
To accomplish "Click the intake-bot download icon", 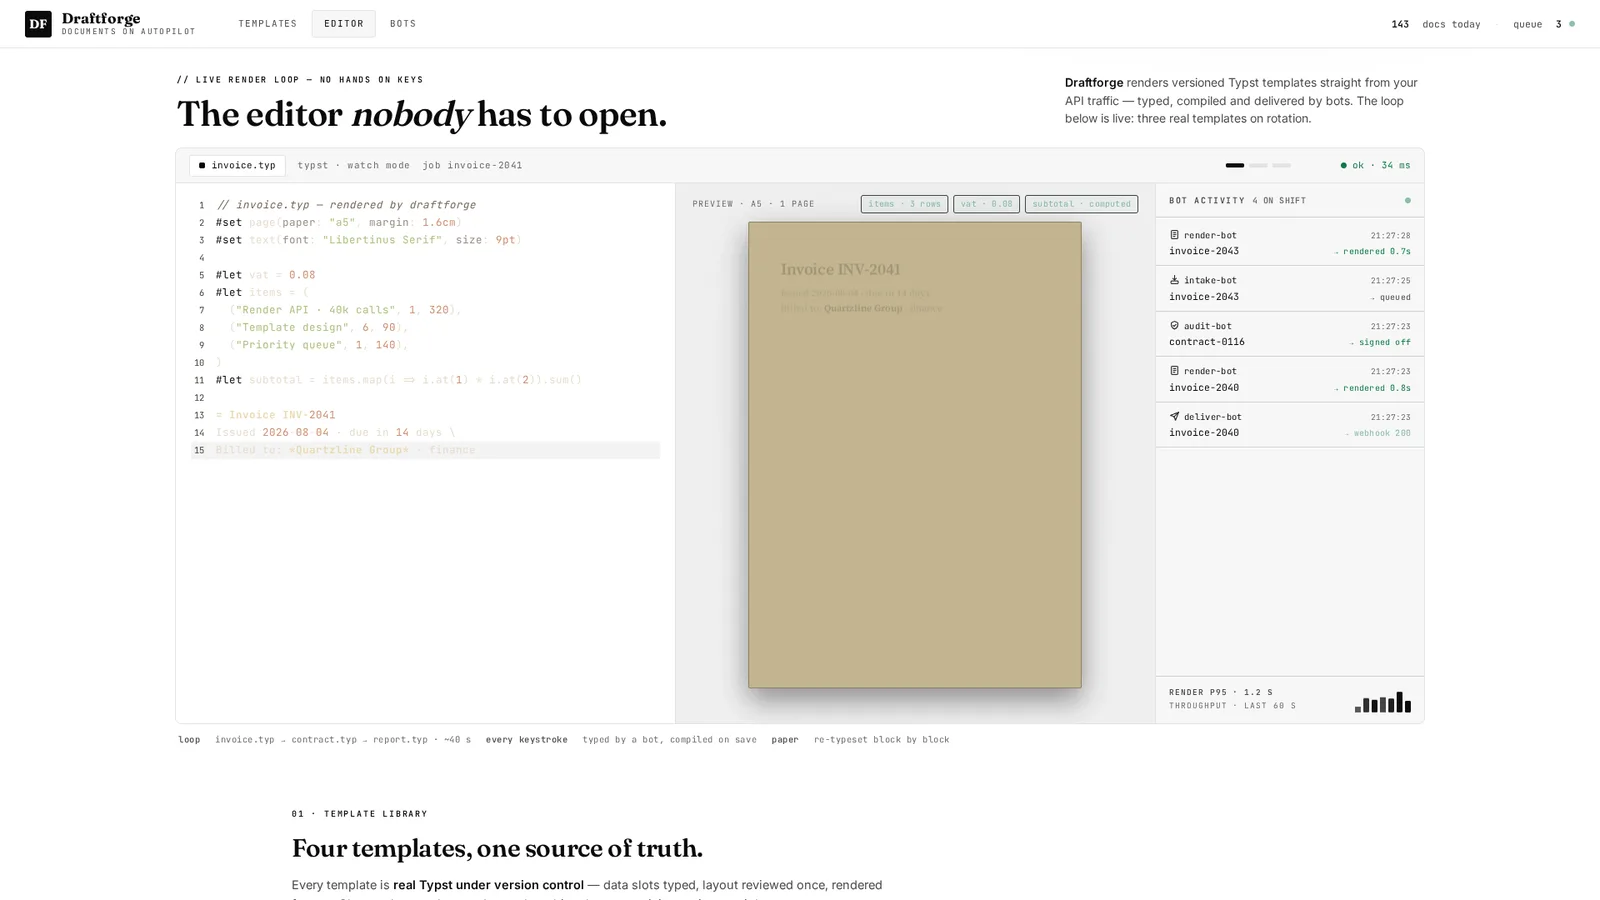I will (x=1174, y=280).
